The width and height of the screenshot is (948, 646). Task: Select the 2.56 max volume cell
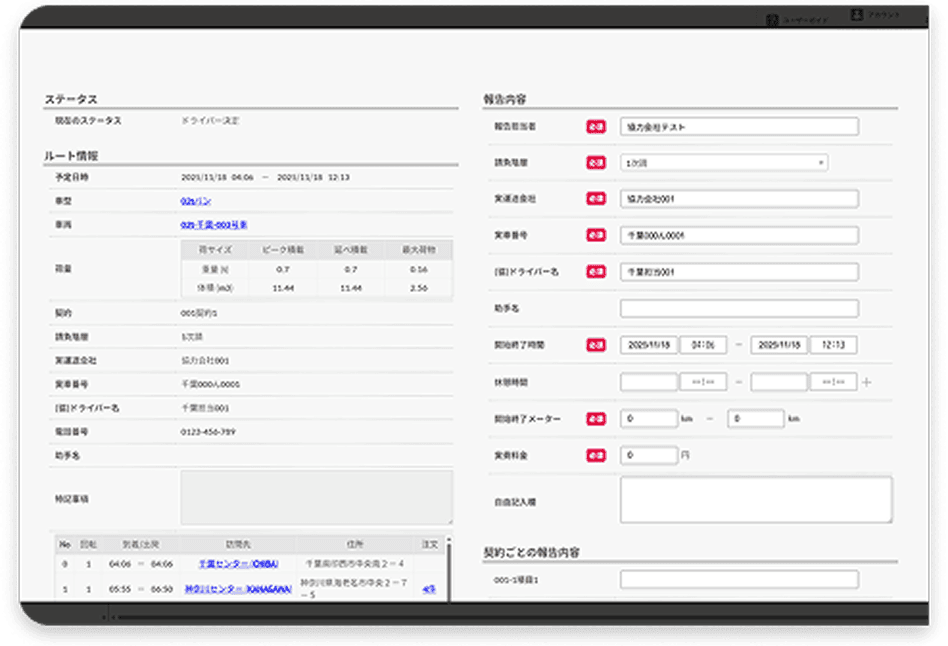pos(418,288)
